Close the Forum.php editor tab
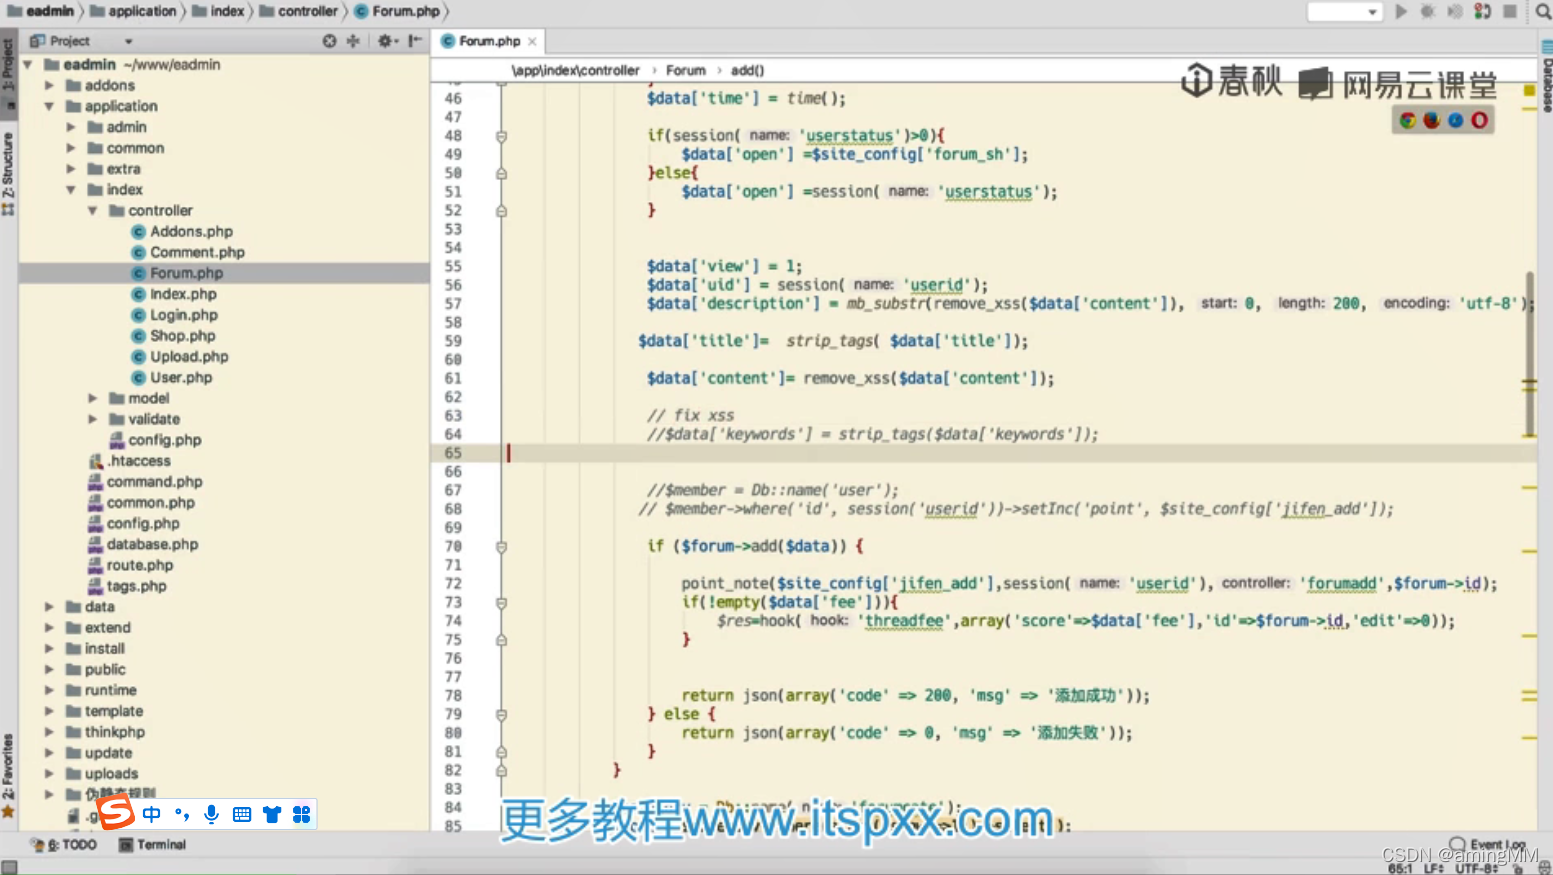The image size is (1553, 875). click(533, 42)
